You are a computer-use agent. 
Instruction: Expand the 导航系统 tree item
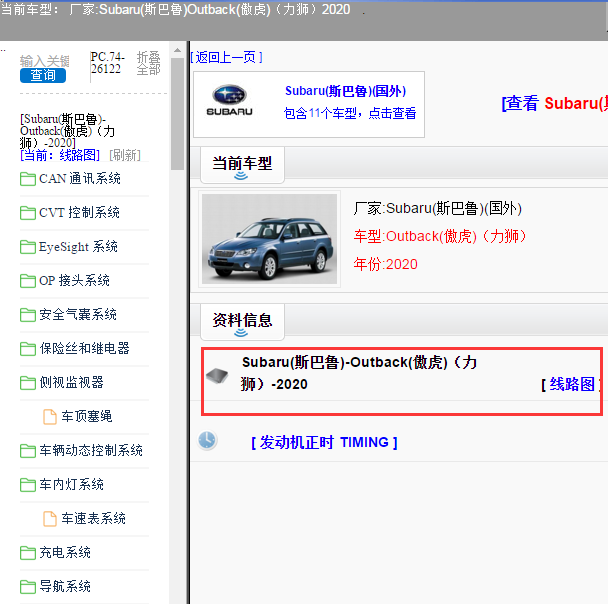pyautogui.click(x=65, y=587)
